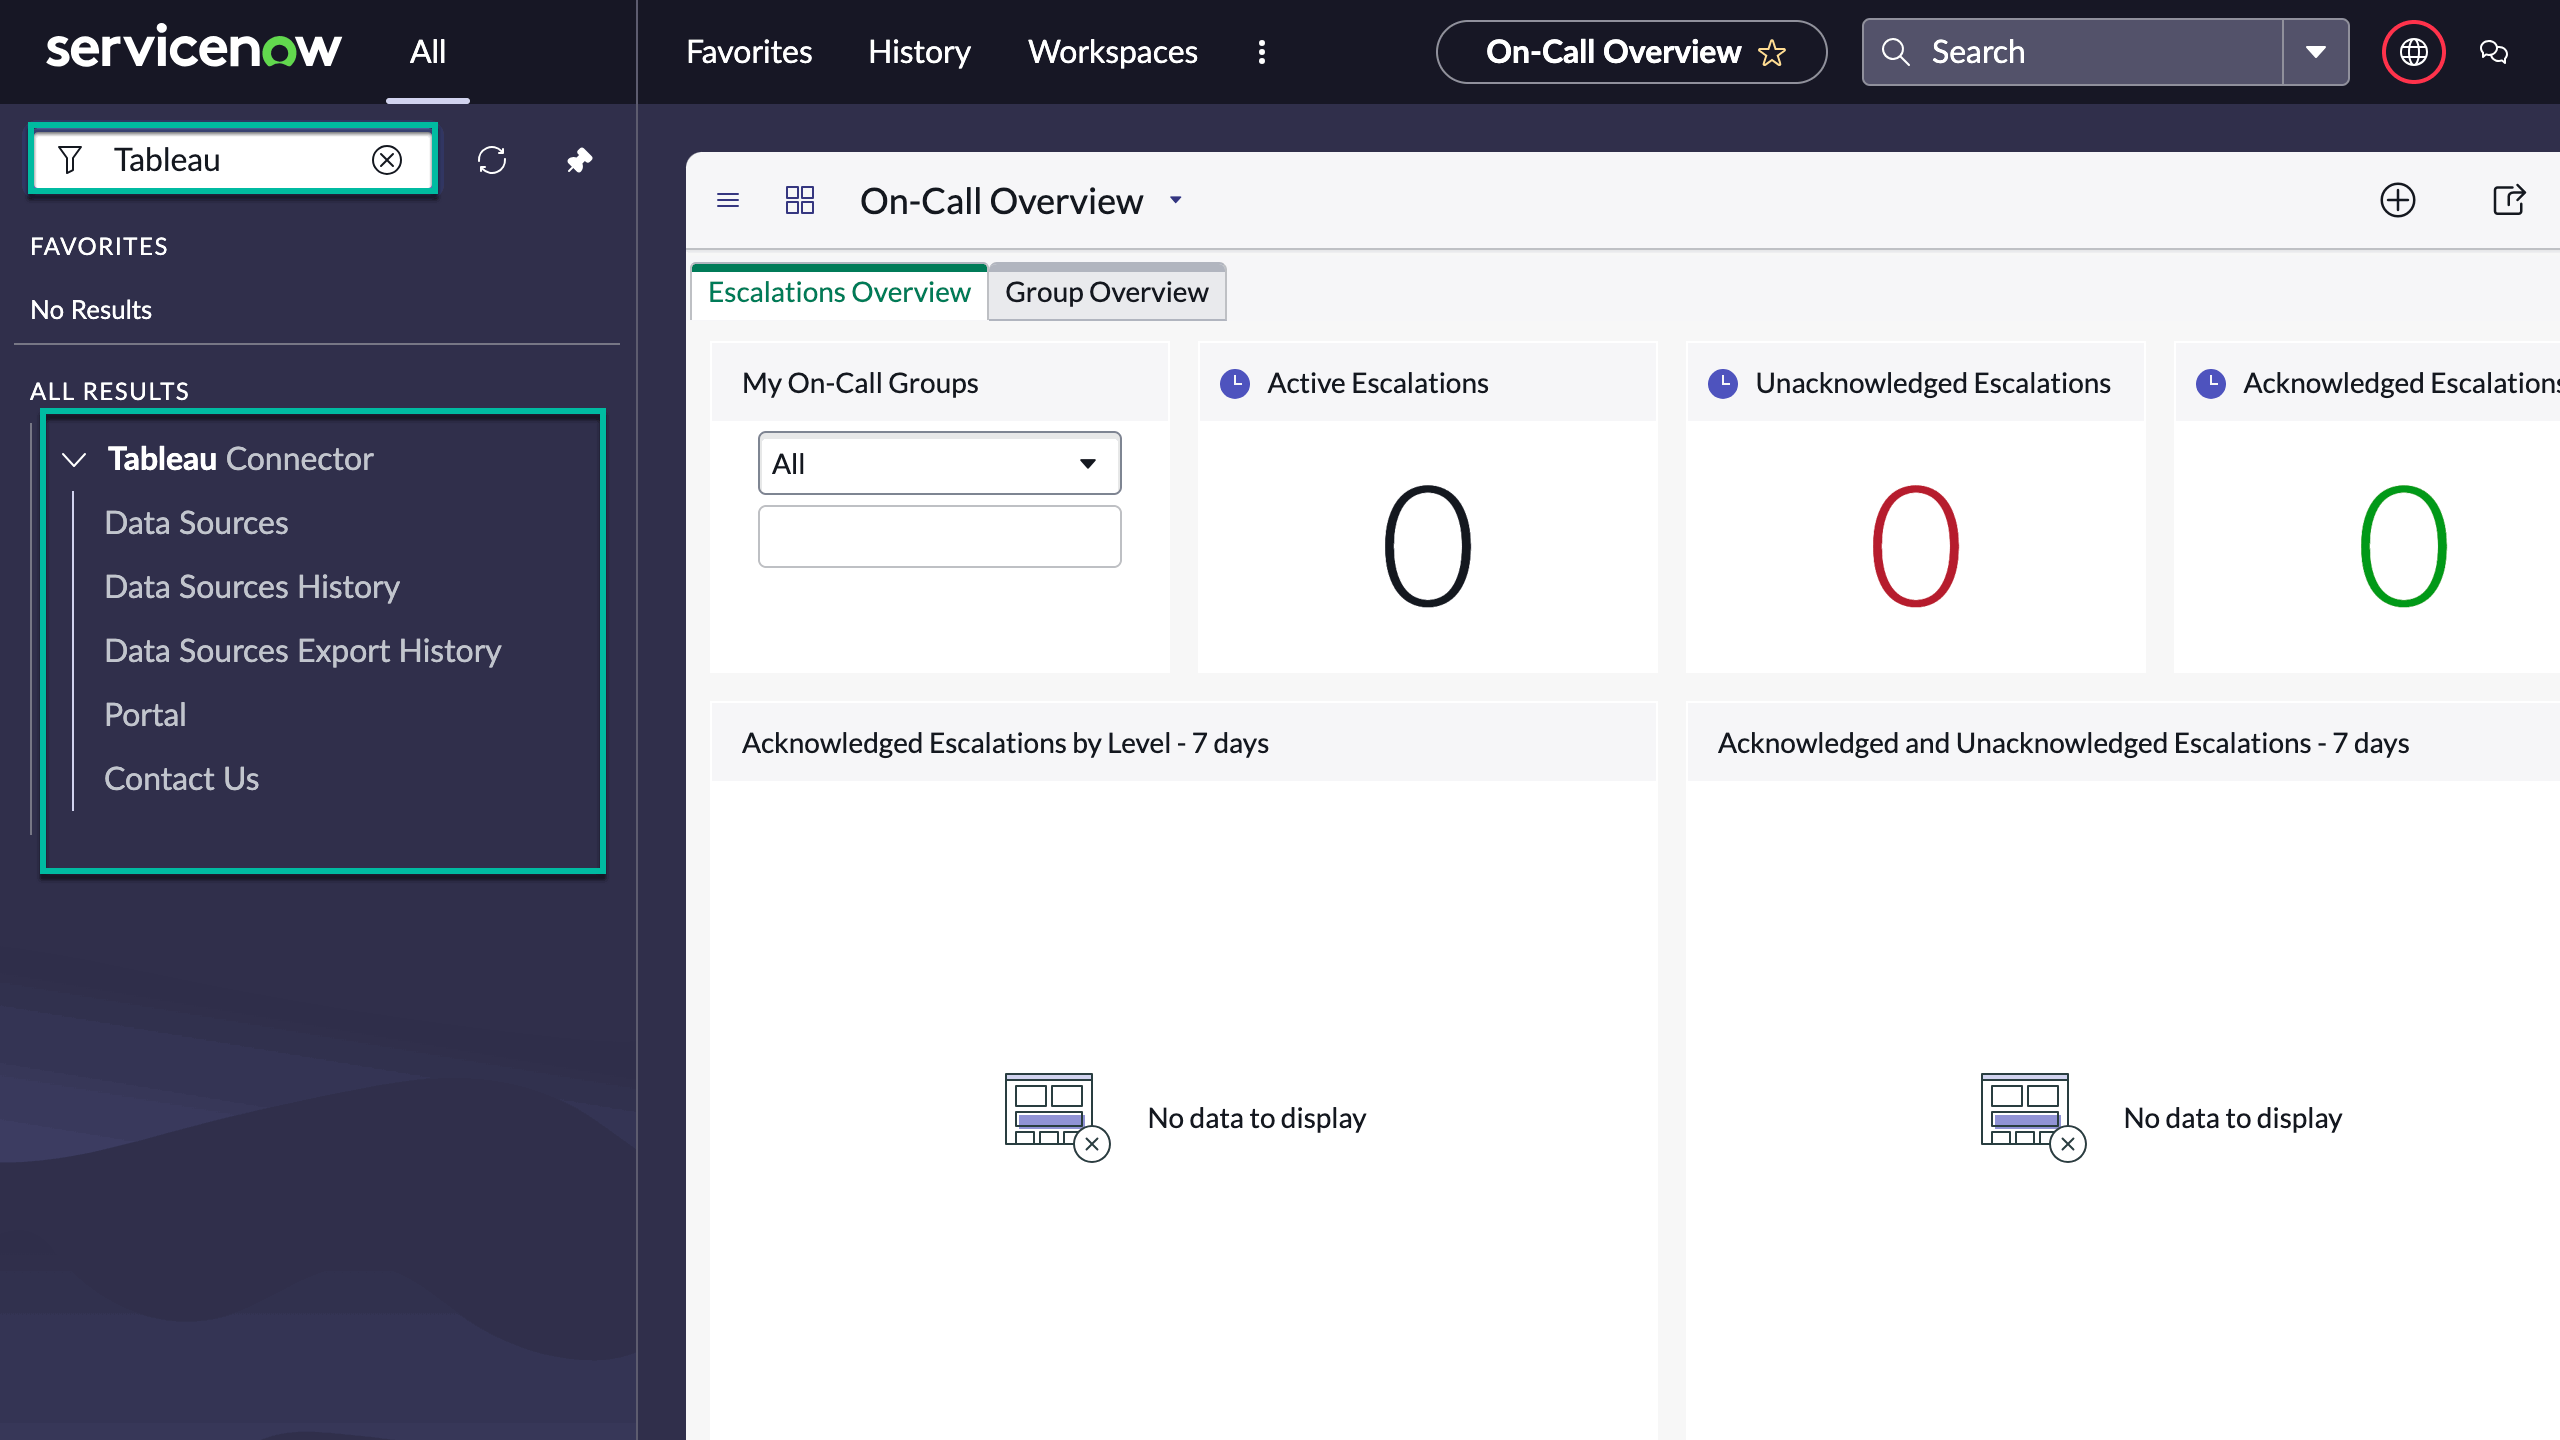
Task: Switch to the Group Overview tab
Action: point(1106,292)
